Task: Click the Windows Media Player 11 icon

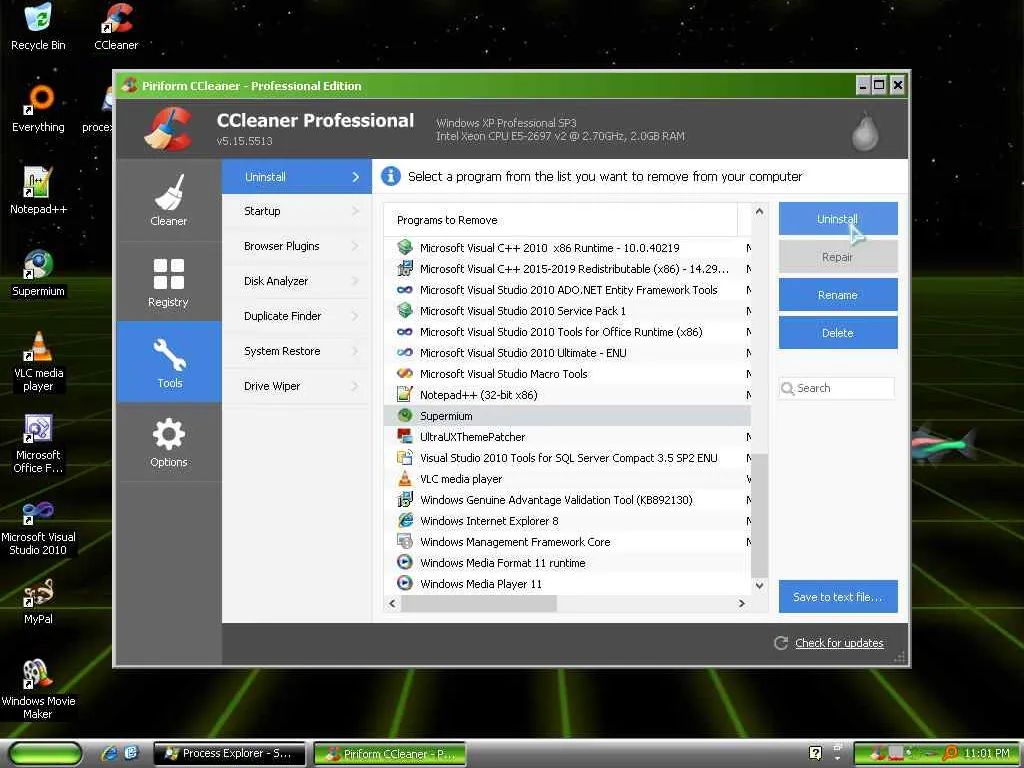Action: 405,583
